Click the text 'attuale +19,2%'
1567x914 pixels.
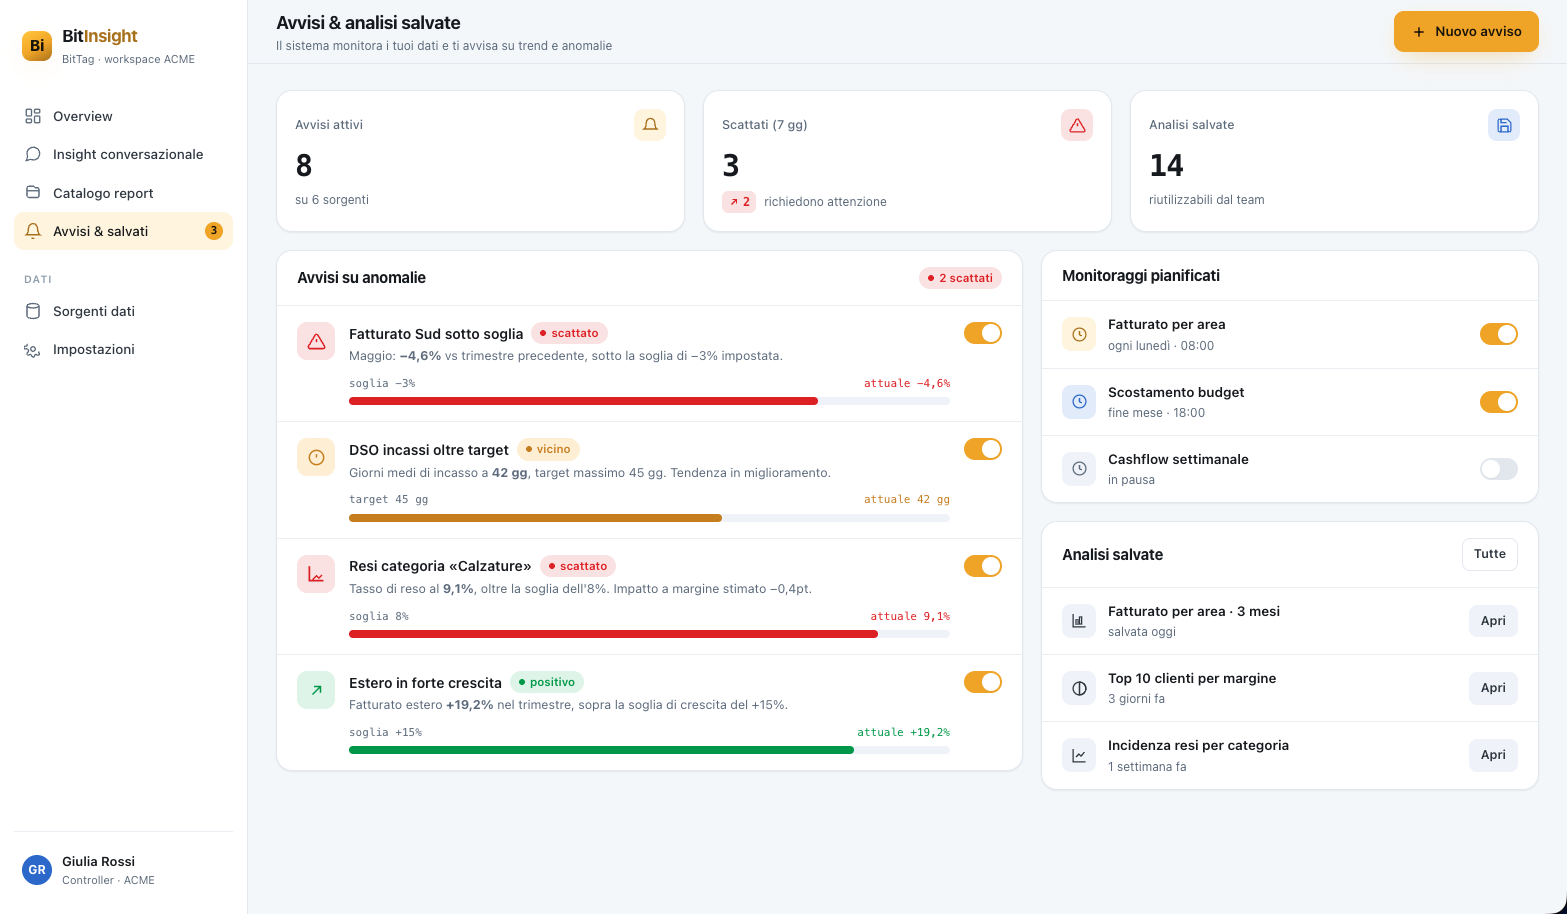pyautogui.click(x=903, y=732)
